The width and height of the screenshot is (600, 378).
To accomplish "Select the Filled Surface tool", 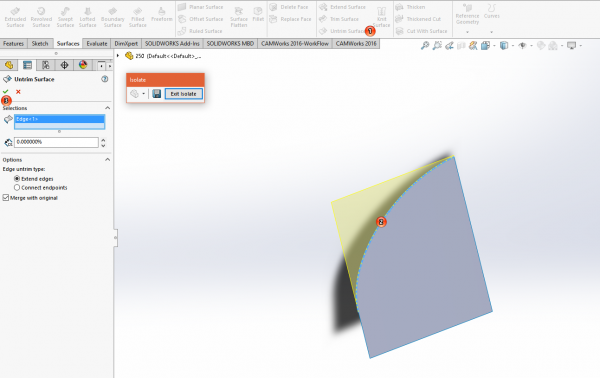I will coord(137,17).
